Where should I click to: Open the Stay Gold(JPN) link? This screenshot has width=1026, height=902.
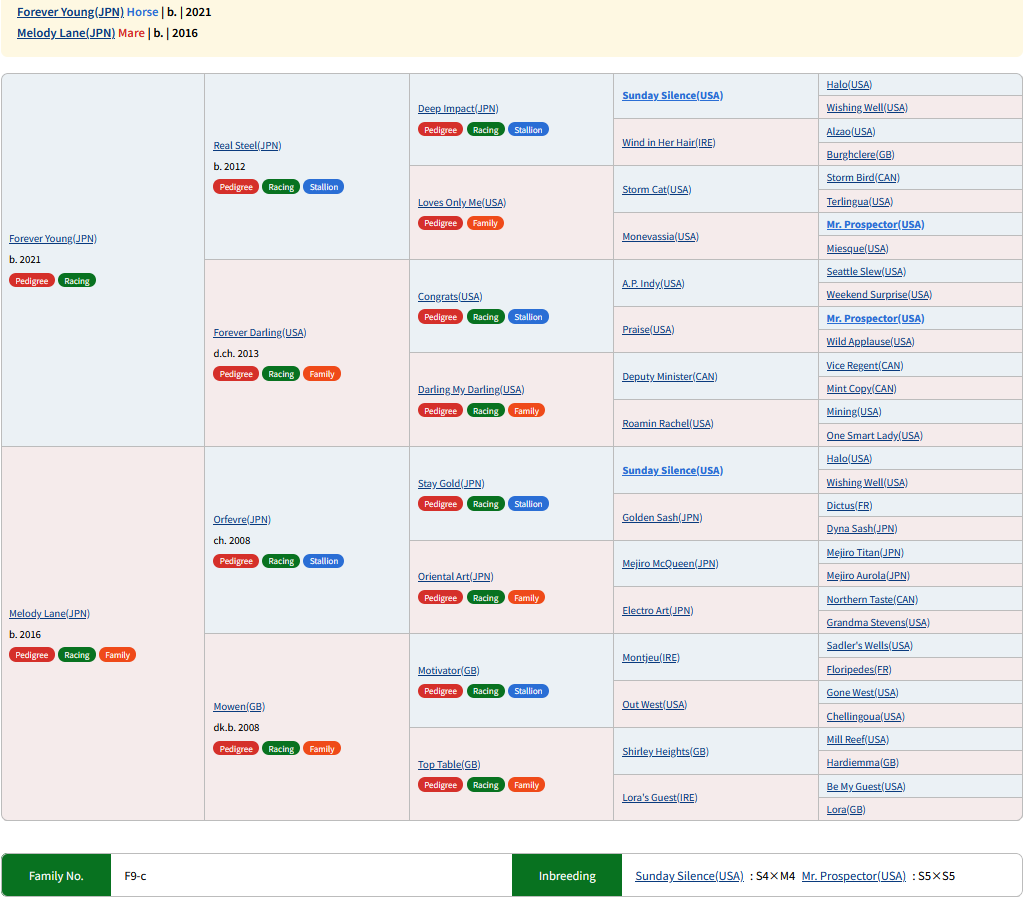[451, 484]
